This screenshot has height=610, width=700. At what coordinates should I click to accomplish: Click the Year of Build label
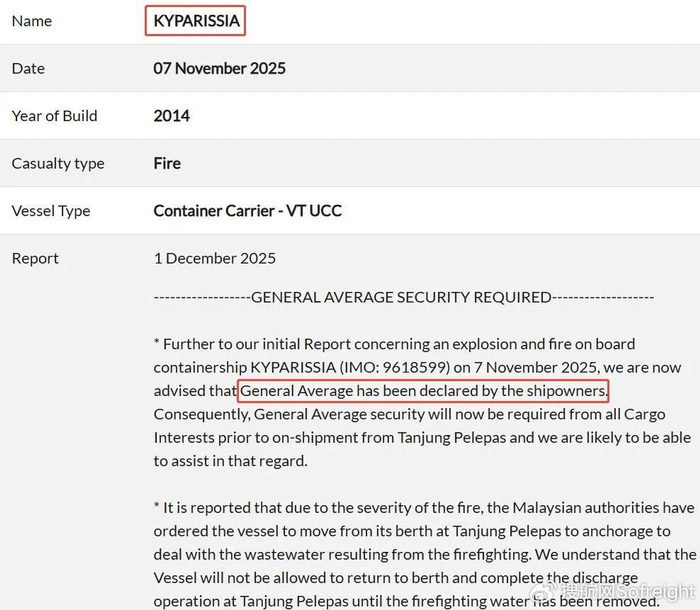pyautogui.click(x=54, y=115)
